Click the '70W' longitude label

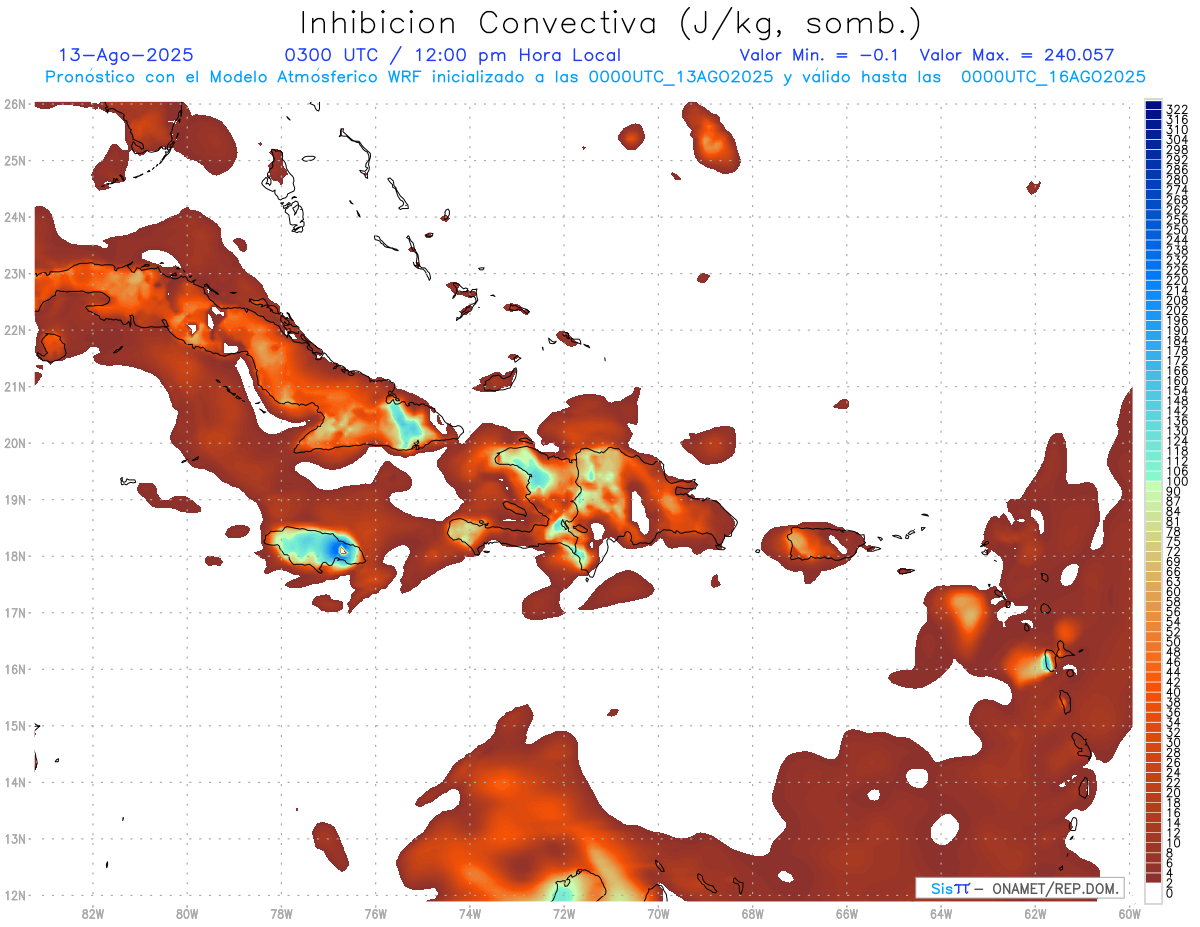[658, 913]
